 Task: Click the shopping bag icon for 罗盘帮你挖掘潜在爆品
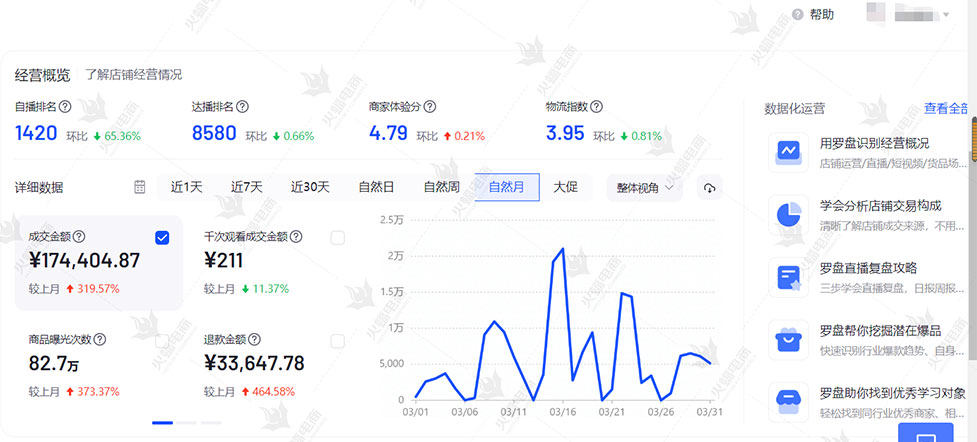tap(788, 340)
